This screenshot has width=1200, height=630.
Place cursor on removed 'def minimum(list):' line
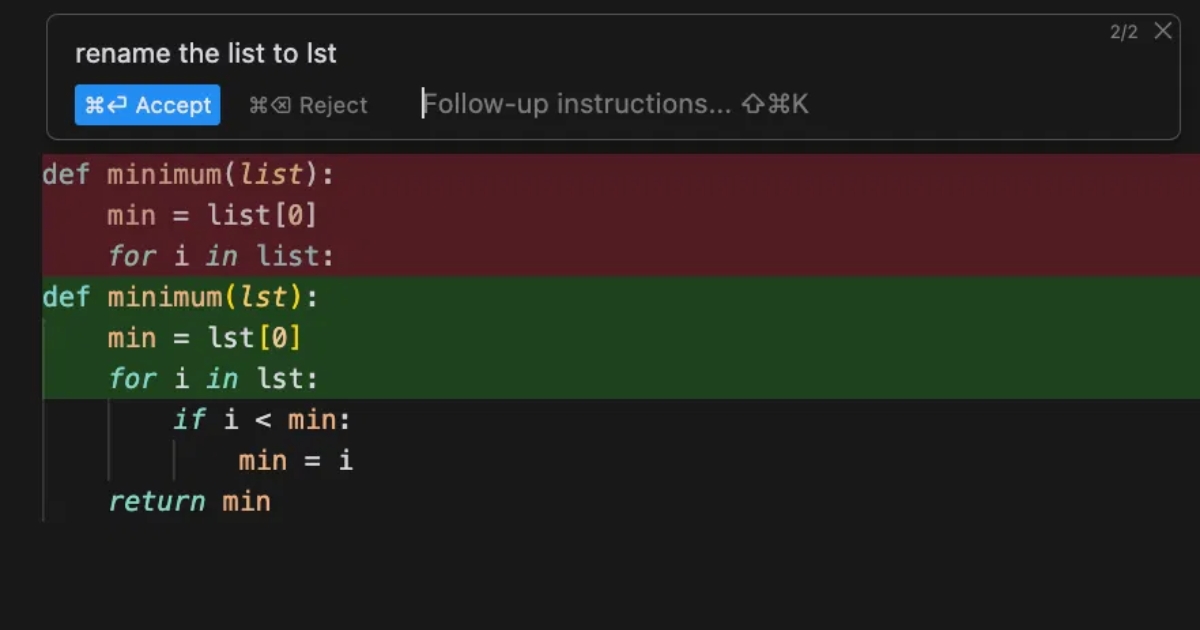click(x=188, y=175)
